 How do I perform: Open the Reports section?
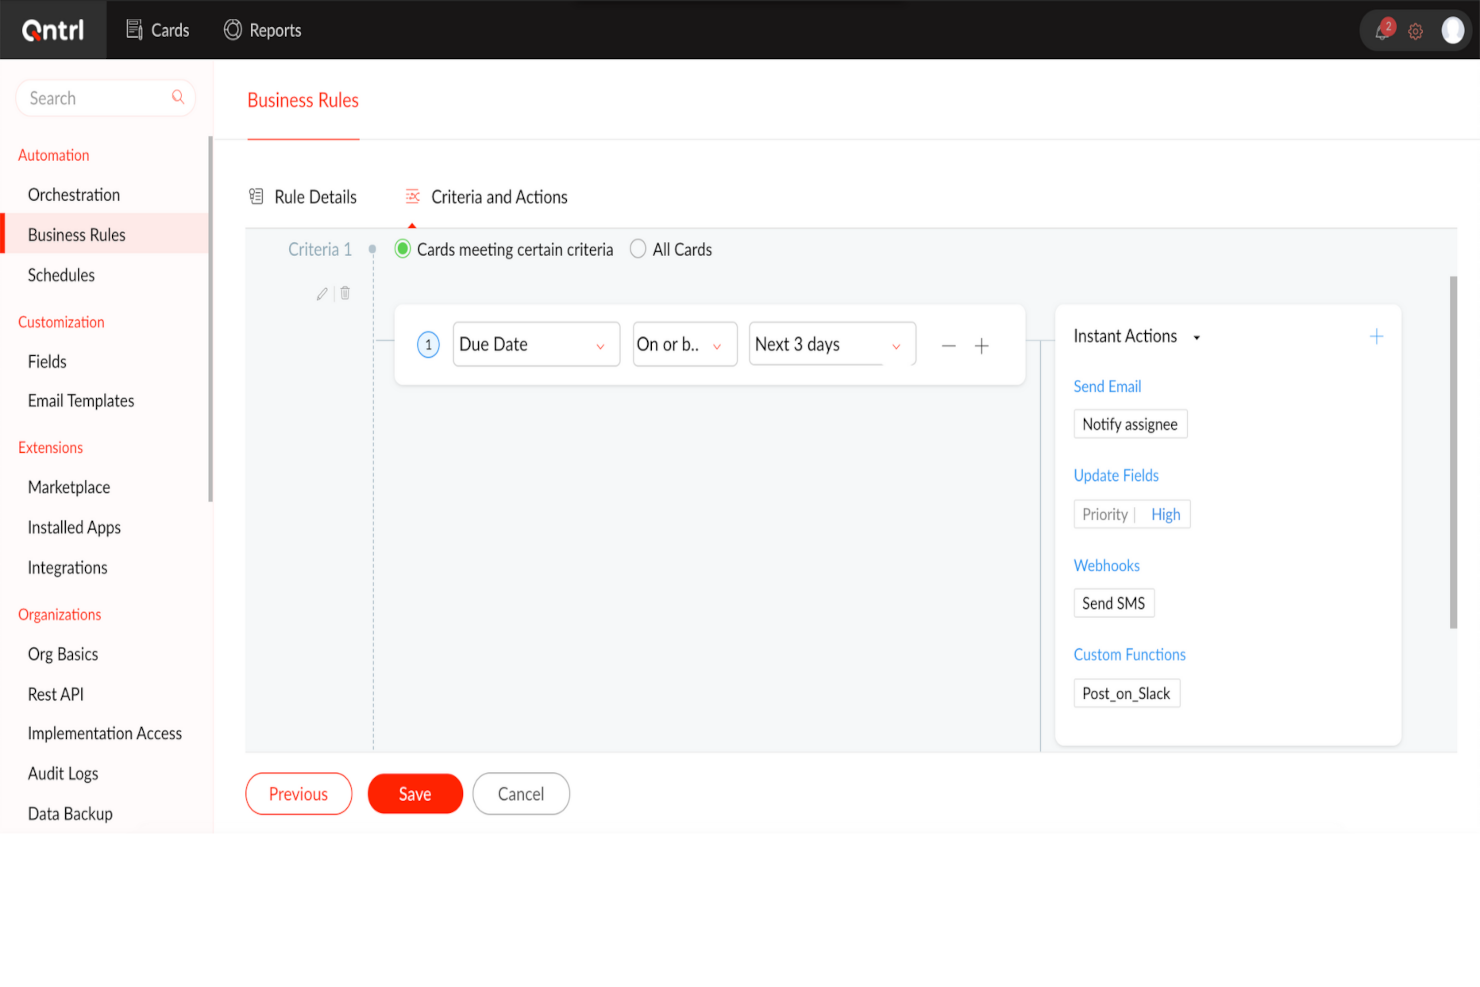click(x=262, y=30)
